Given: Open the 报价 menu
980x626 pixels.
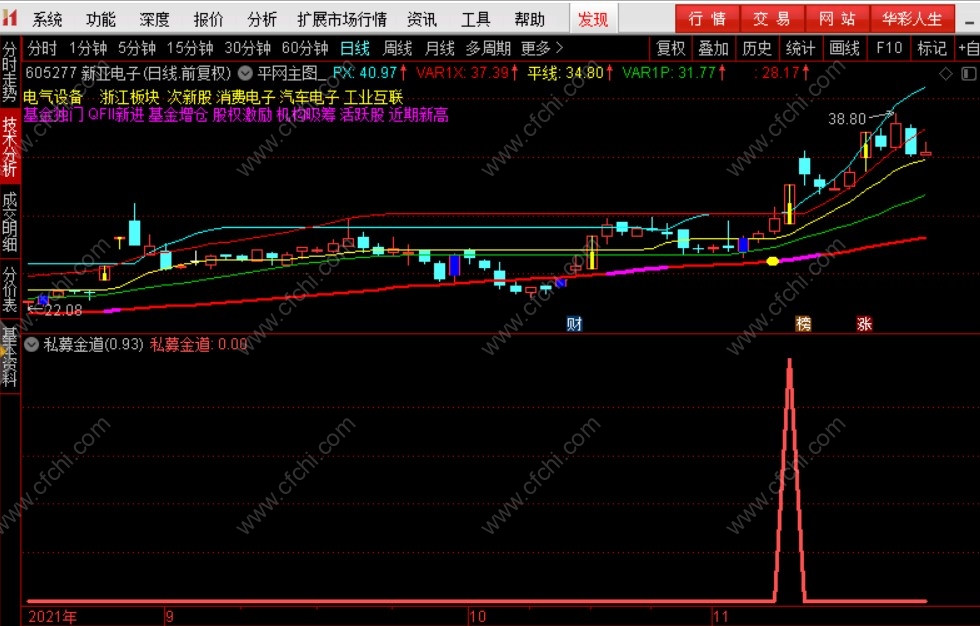Looking at the screenshot, I should coord(209,19).
